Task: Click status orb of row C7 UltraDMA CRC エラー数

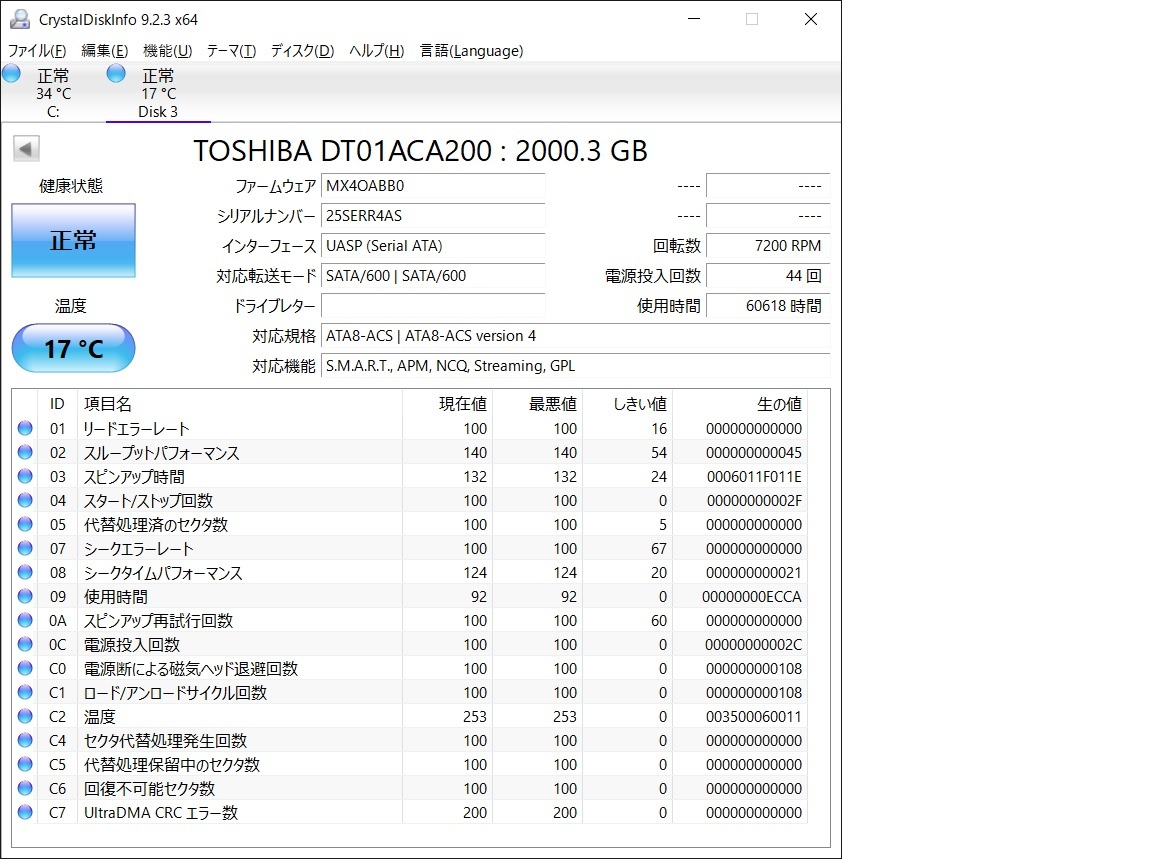Action: tap(25, 812)
